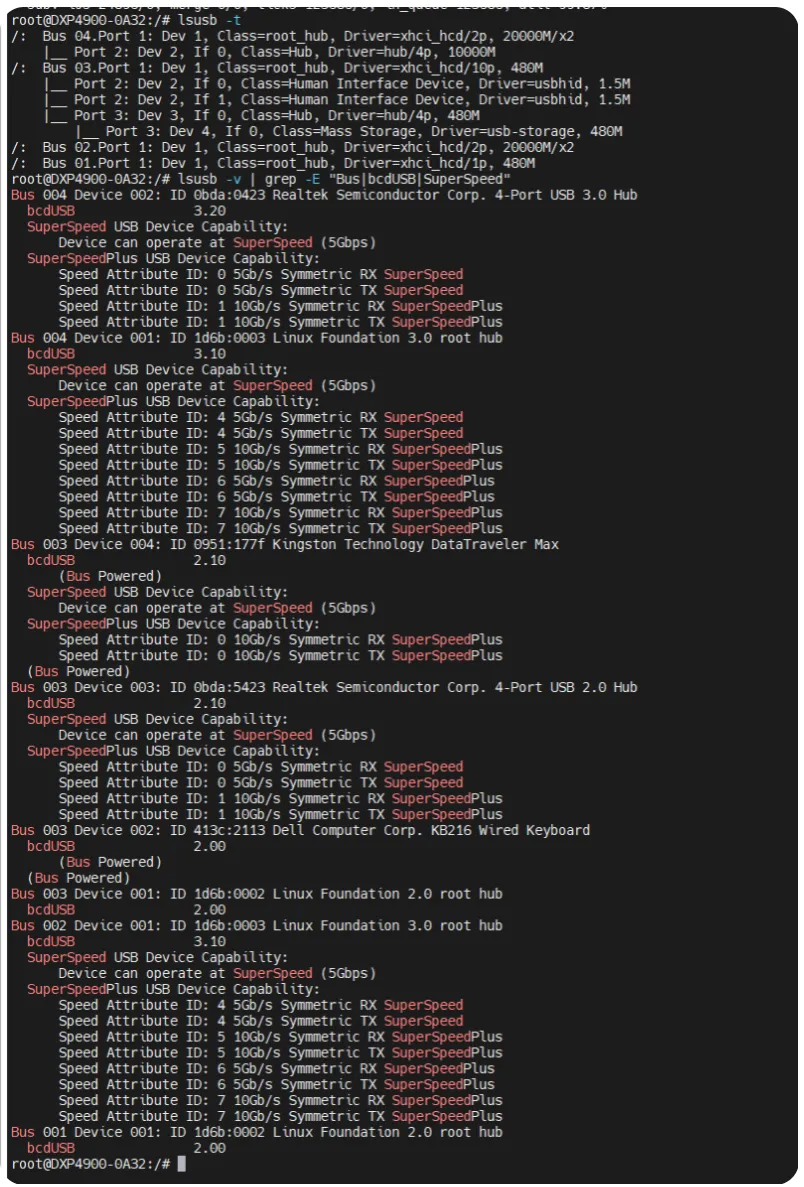Click the Class=Mass Storage usb-storage tree line
Image resolution: width=804 pixels, height=1187 pixels.
point(348,132)
